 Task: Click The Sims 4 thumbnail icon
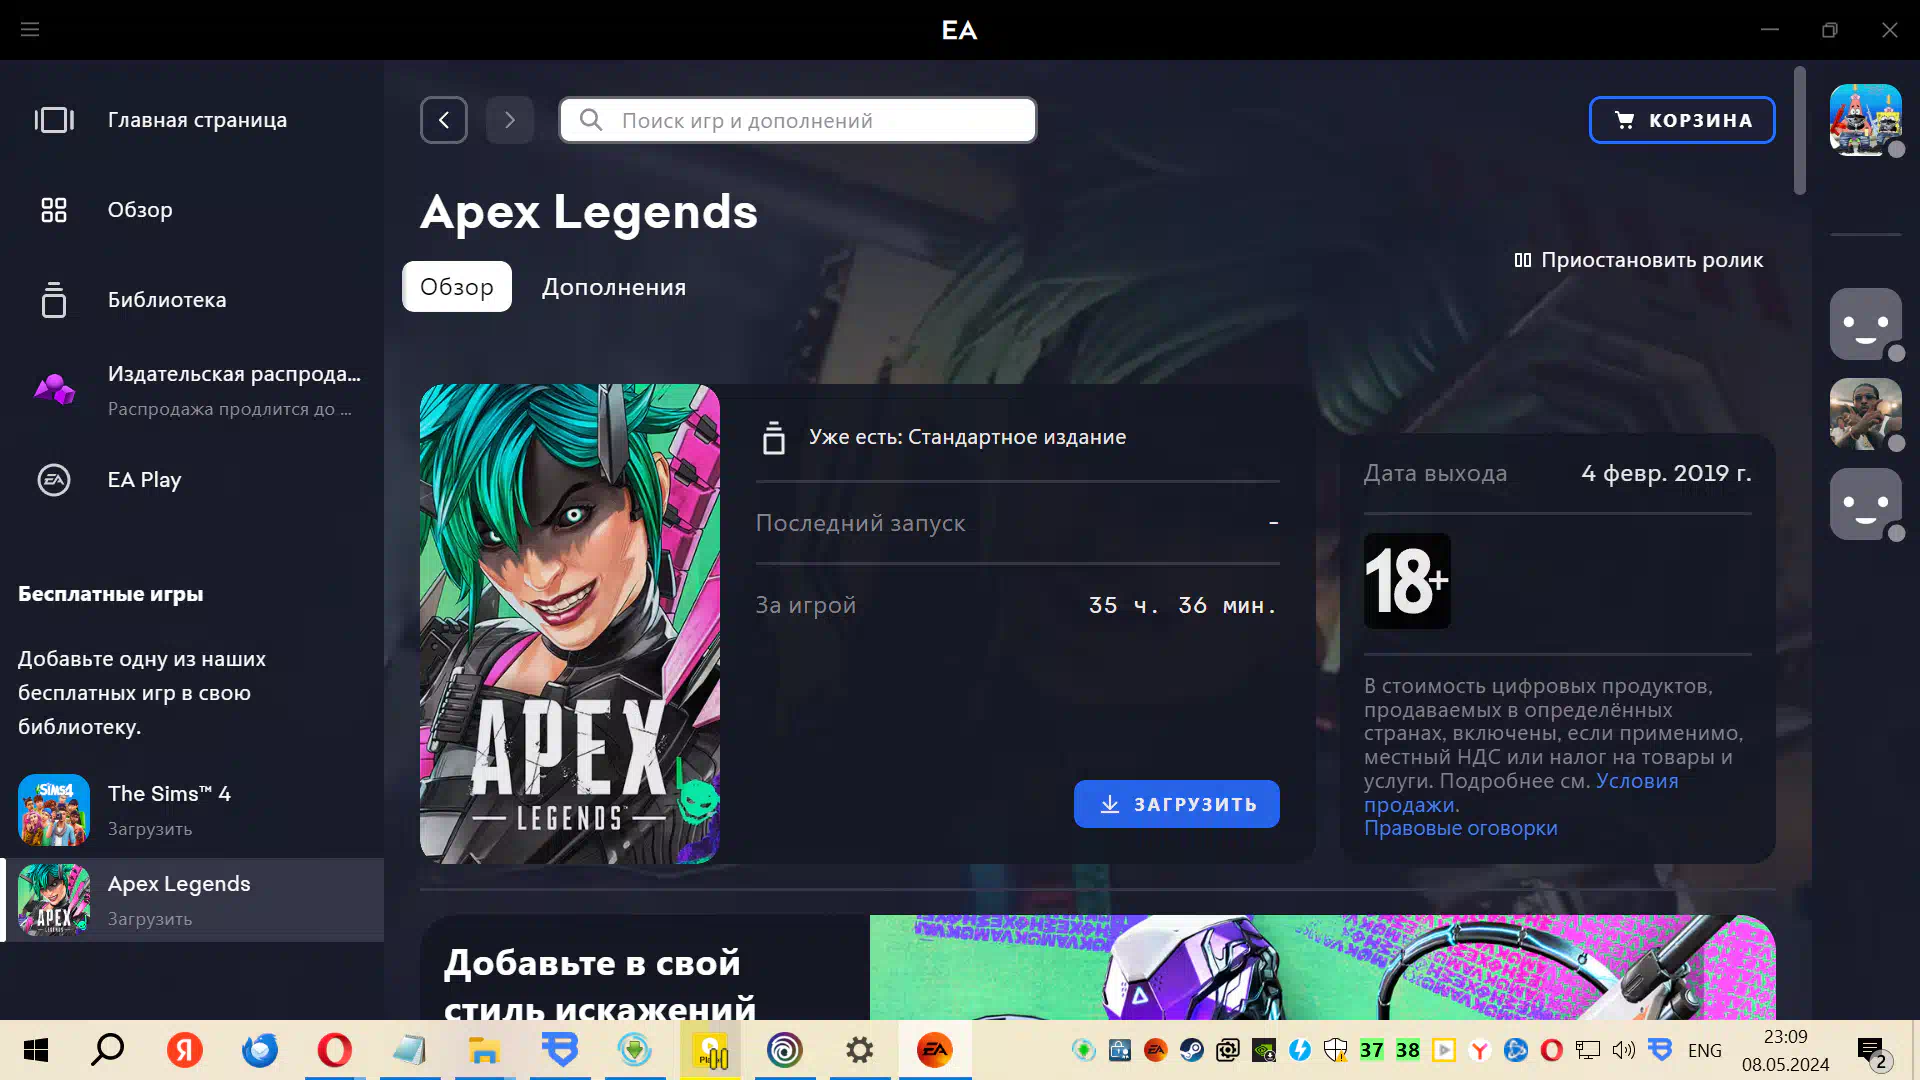[x=54, y=810]
